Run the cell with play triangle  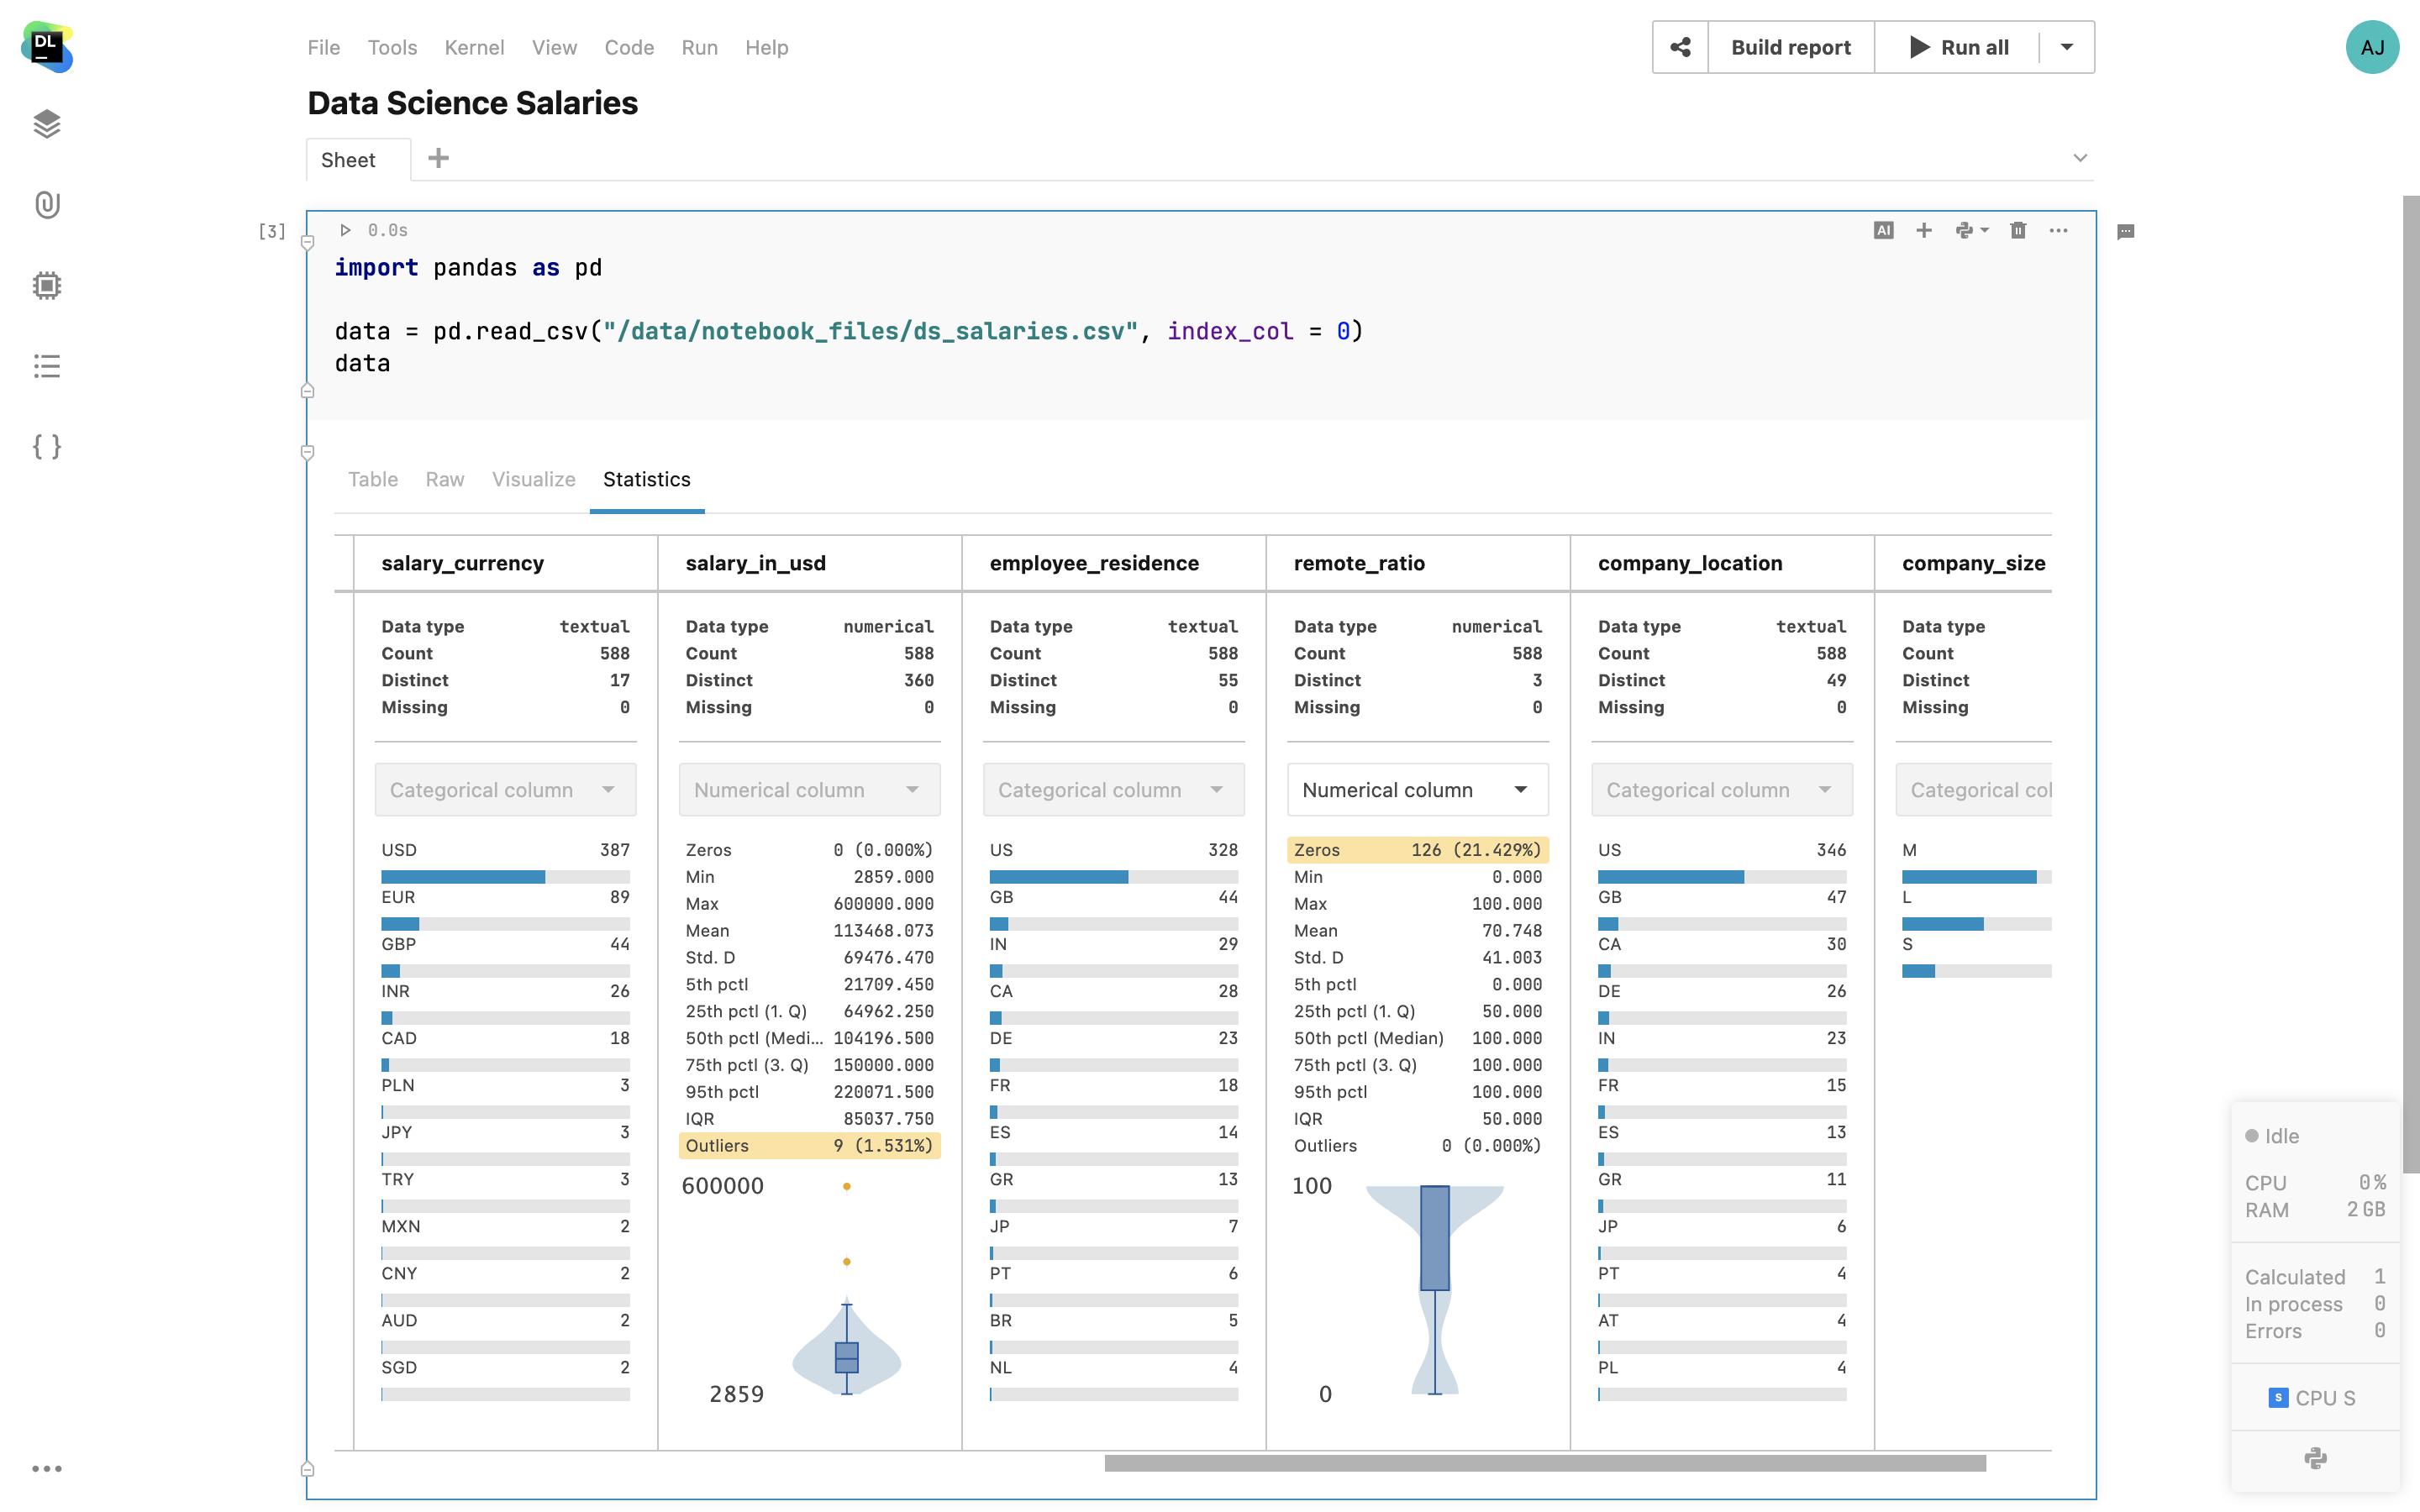coord(345,230)
